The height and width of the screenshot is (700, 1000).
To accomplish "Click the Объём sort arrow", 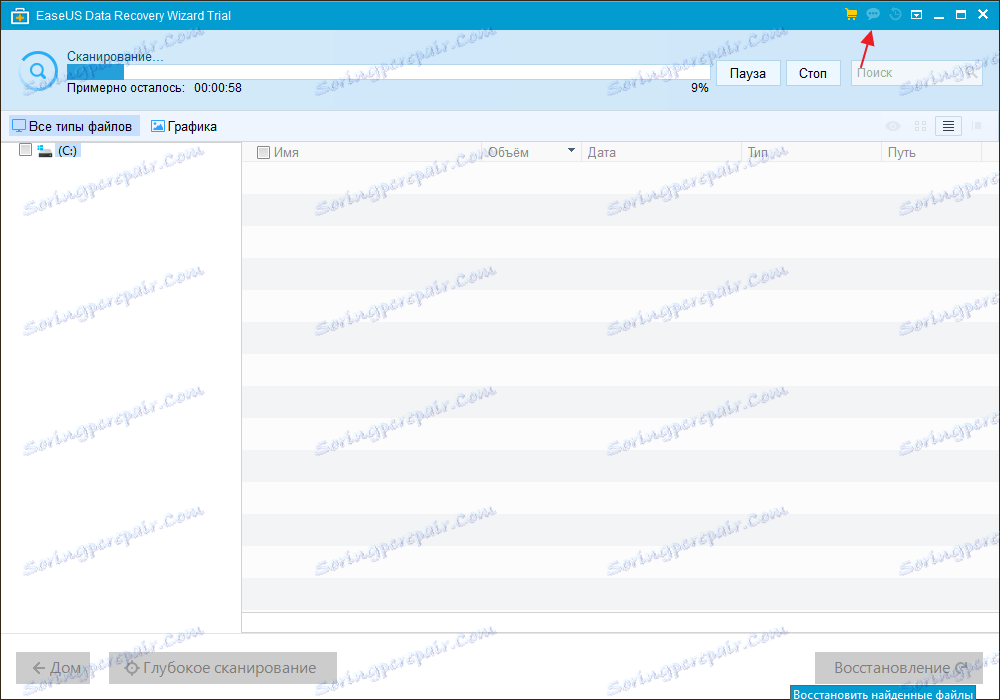I will click(571, 150).
